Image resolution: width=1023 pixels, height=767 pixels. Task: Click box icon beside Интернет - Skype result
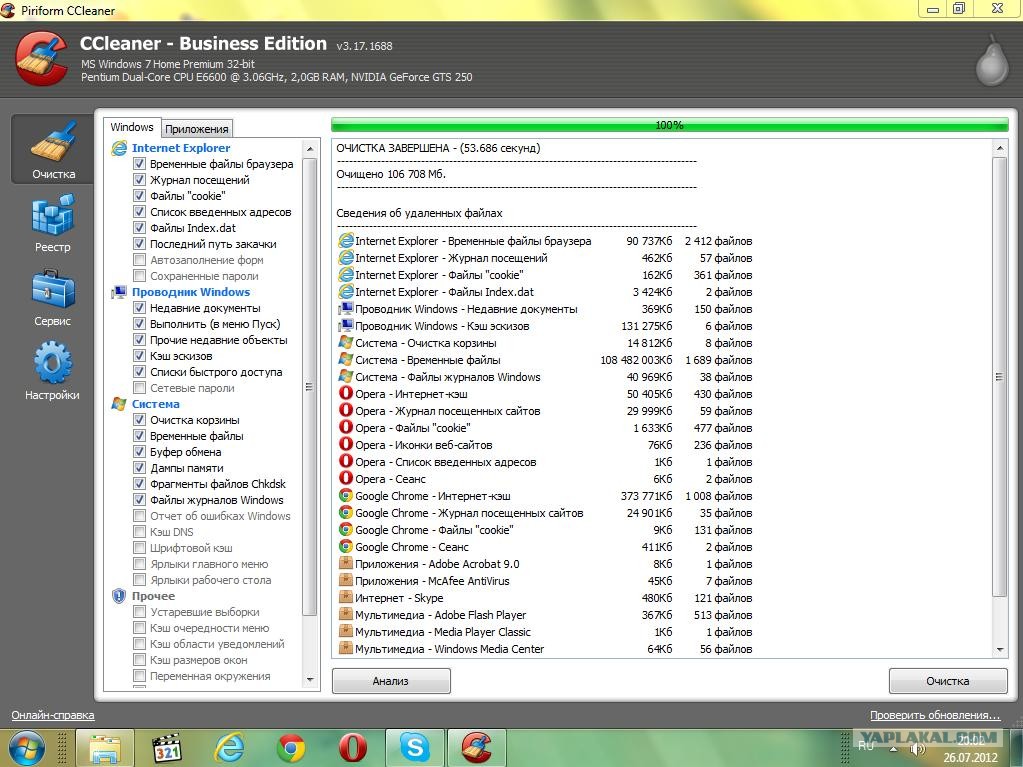click(346, 597)
